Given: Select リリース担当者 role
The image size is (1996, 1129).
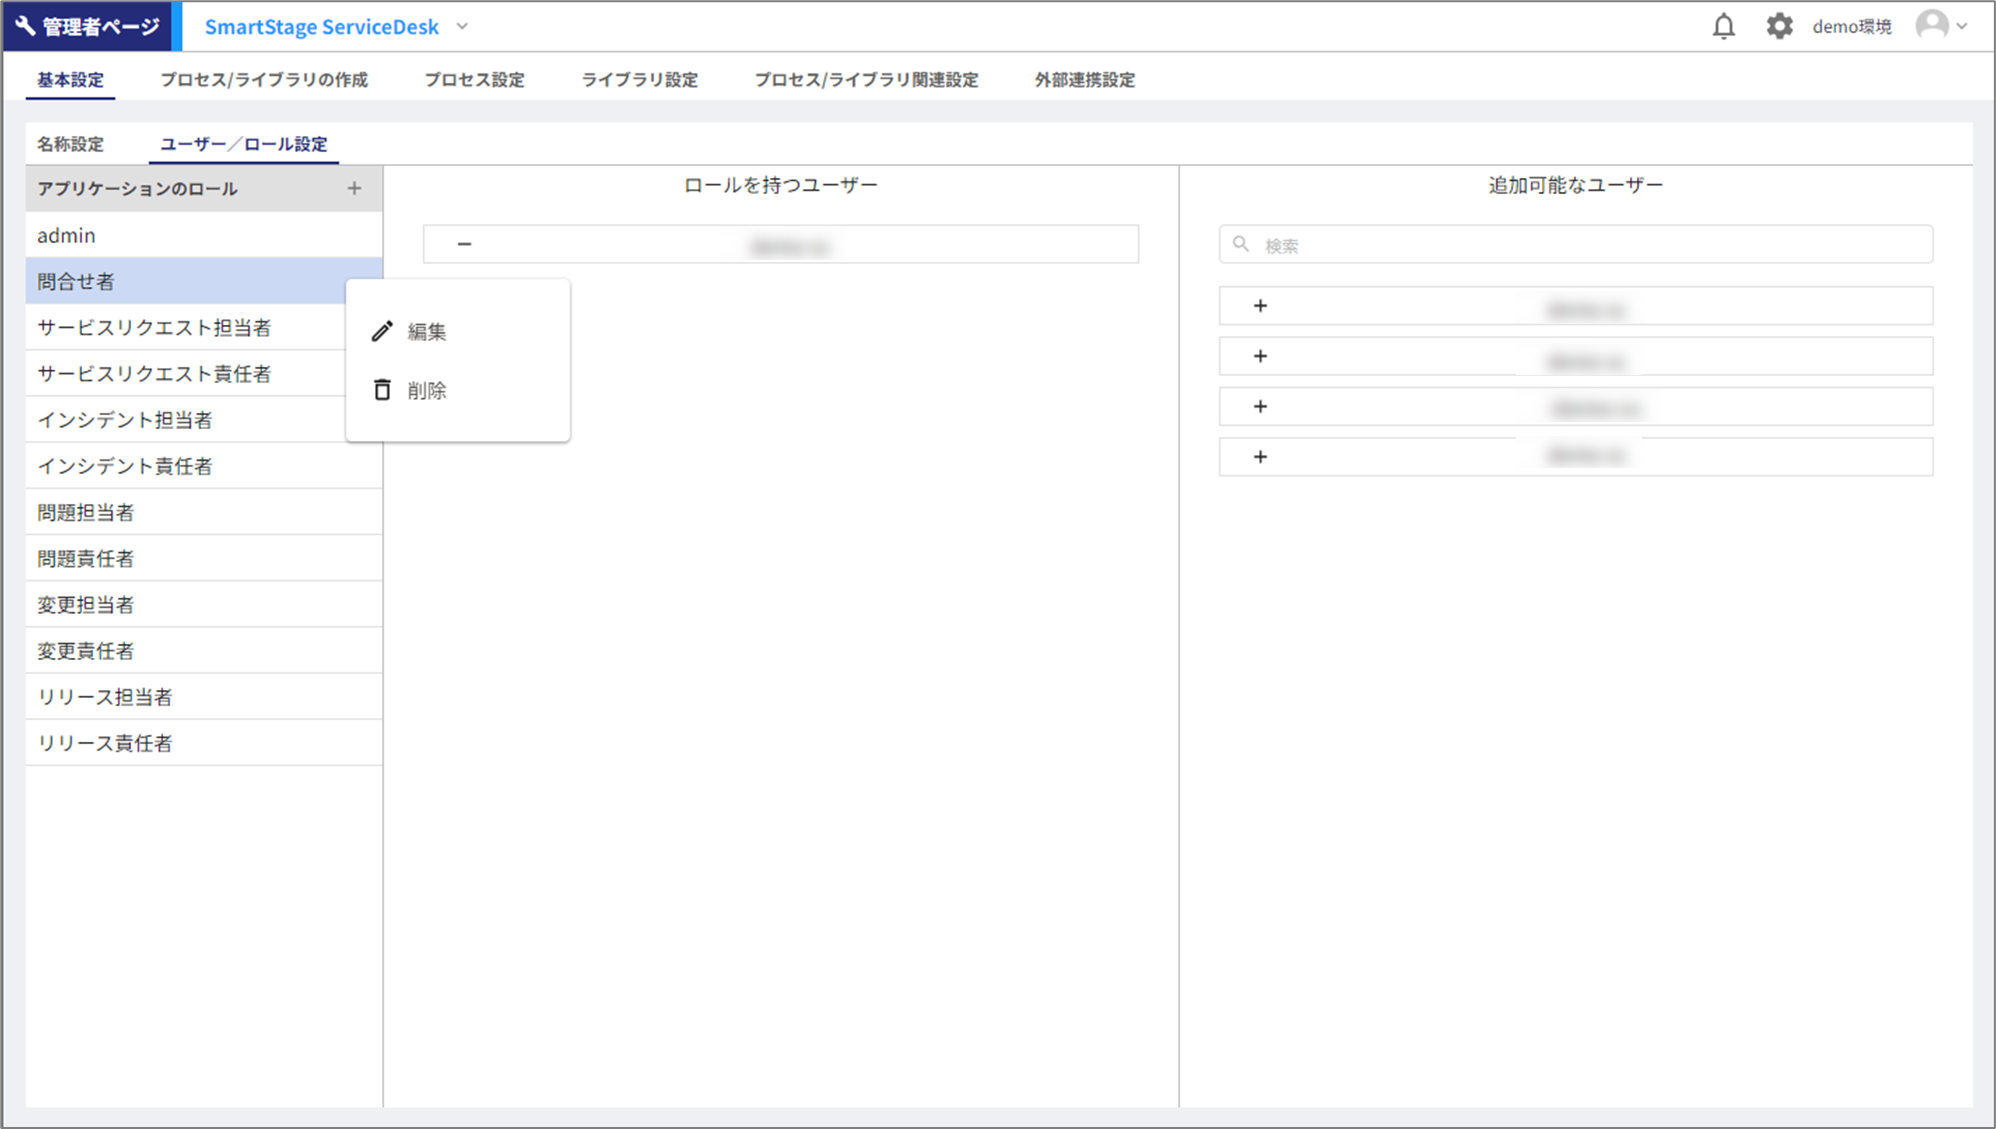Looking at the screenshot, I should tap(105, 697).
